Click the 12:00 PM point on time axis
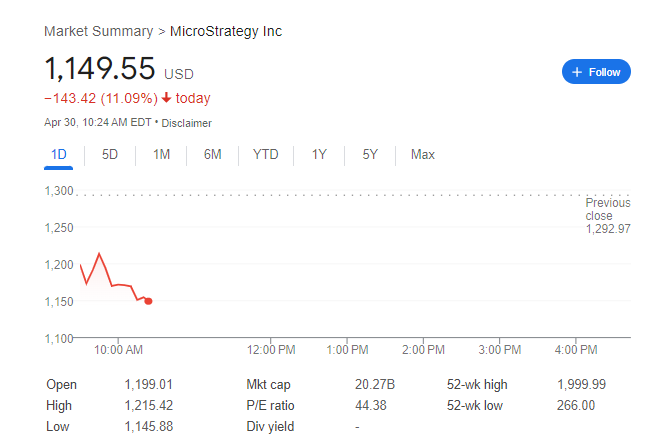 pos(270,350)
